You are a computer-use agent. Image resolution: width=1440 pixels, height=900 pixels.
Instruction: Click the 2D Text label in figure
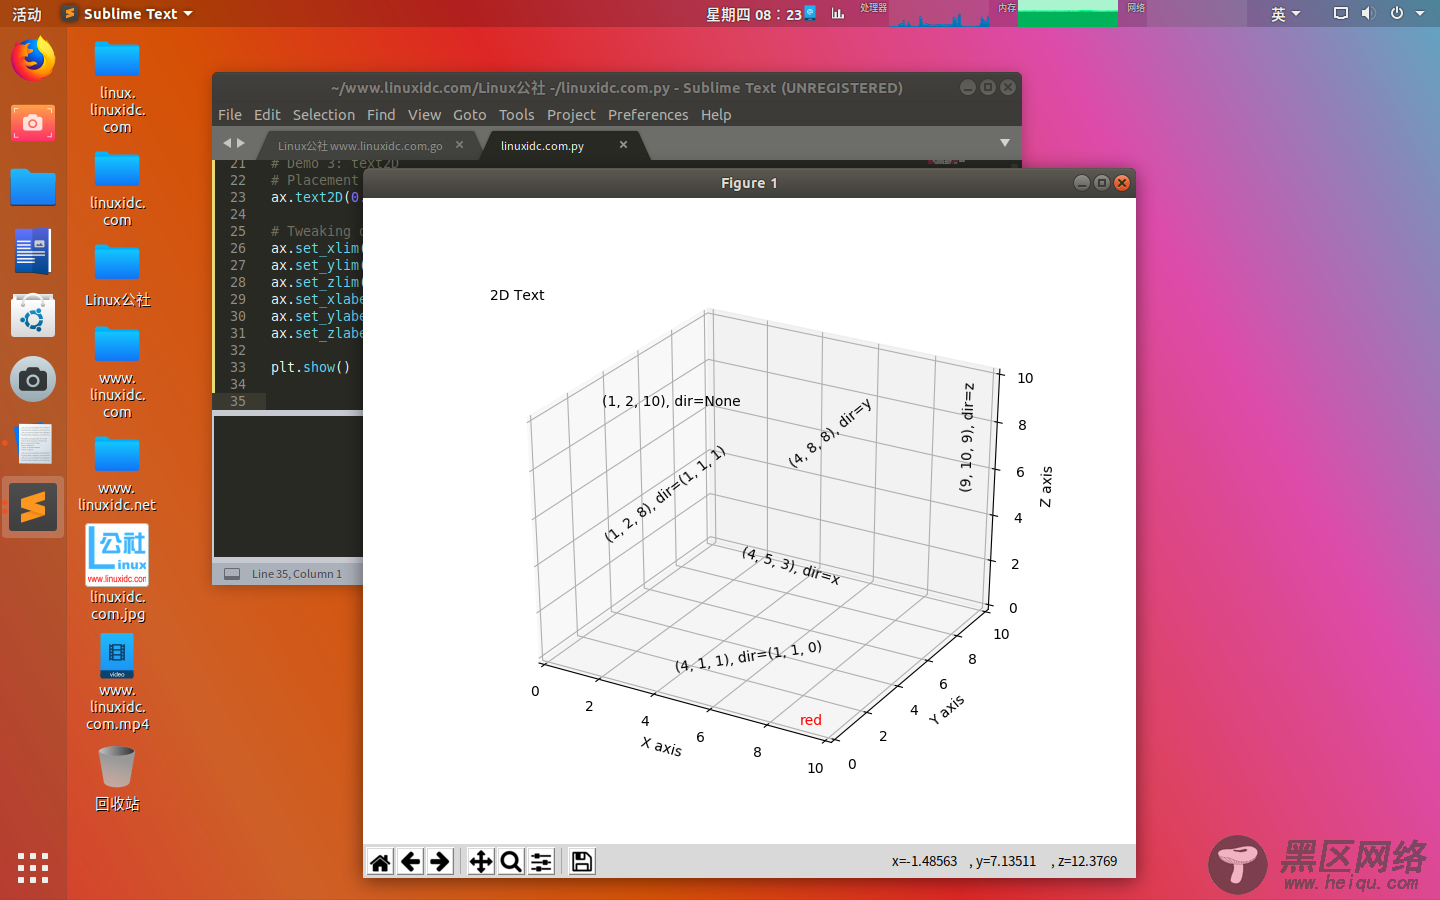517,295
